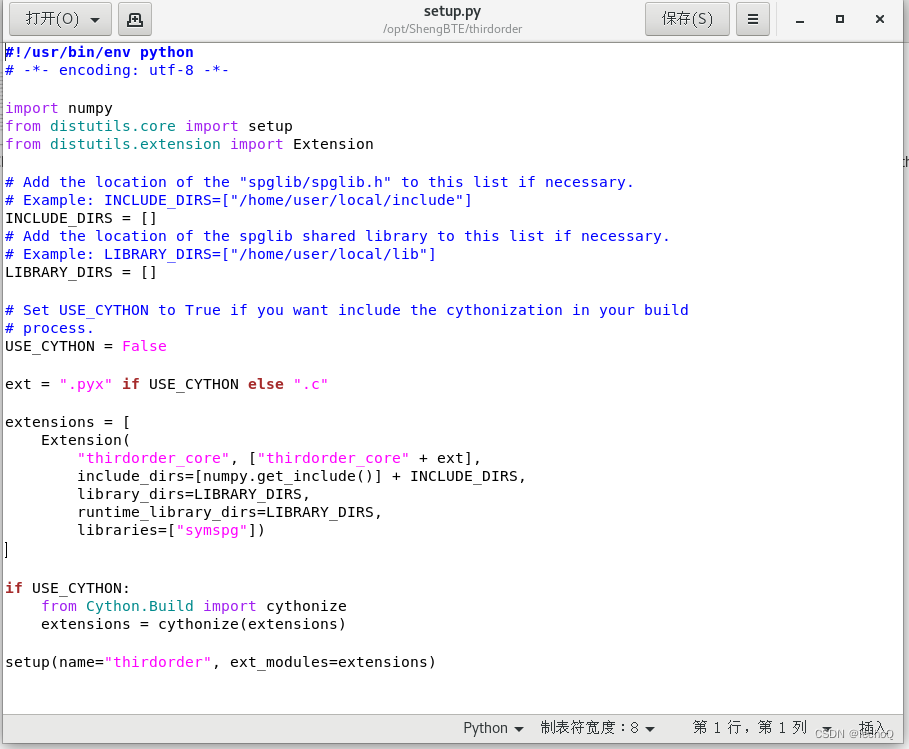The image size is (909, 749).
Task: Open the Python language selector dropdown
Action: click(493, 728)
